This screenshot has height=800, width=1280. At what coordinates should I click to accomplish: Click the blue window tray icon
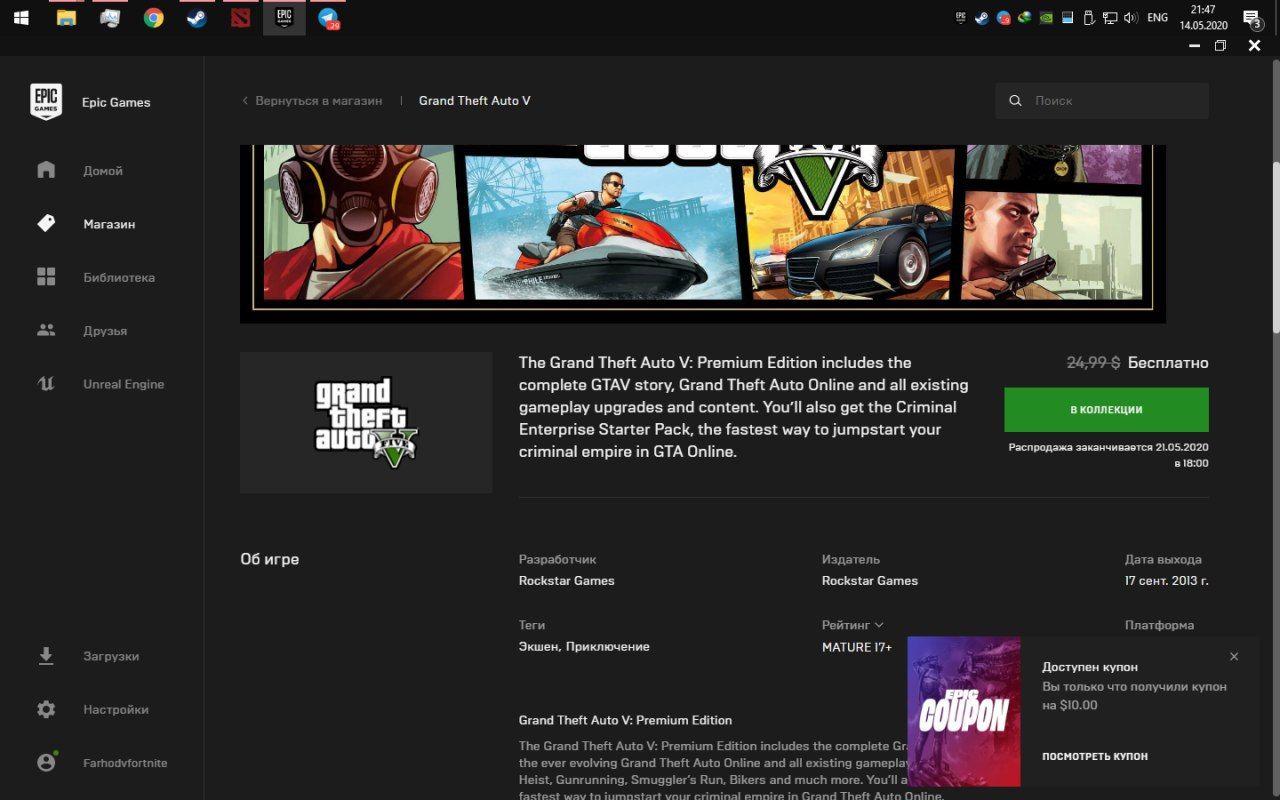click(x=1067, y=18)
